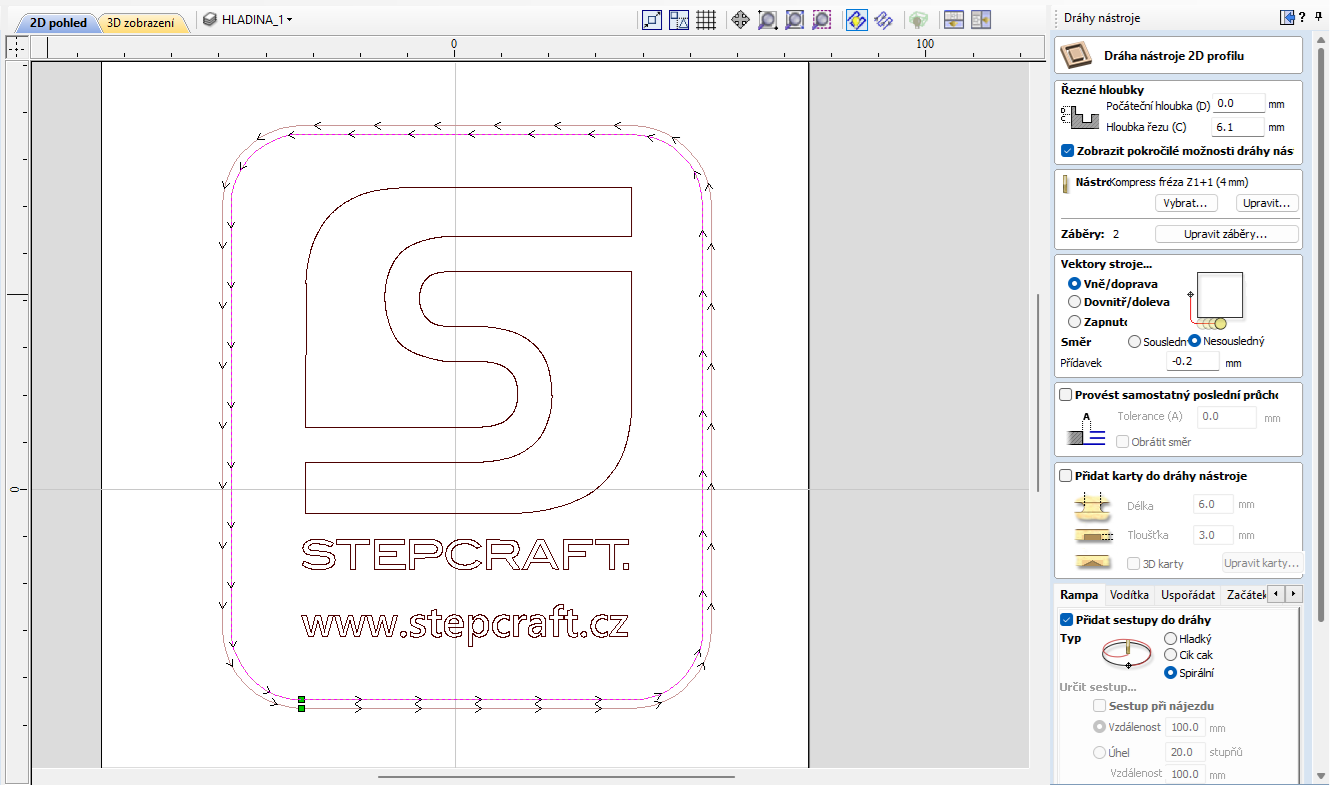The height and width of the screenshot is (792, 1333).
Task: Click Upravit... tool button
Action: (1267, 203)
